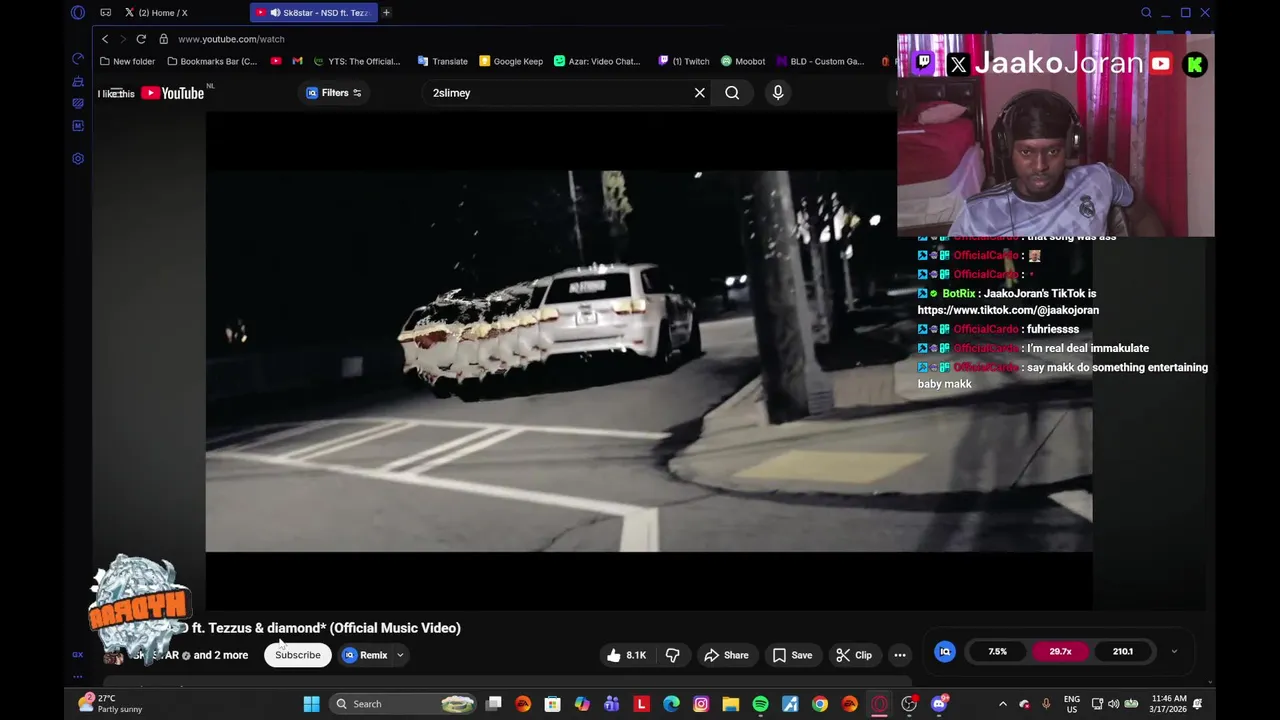
Task: Open sidebar settings gear icon
Action: point(78,158)
